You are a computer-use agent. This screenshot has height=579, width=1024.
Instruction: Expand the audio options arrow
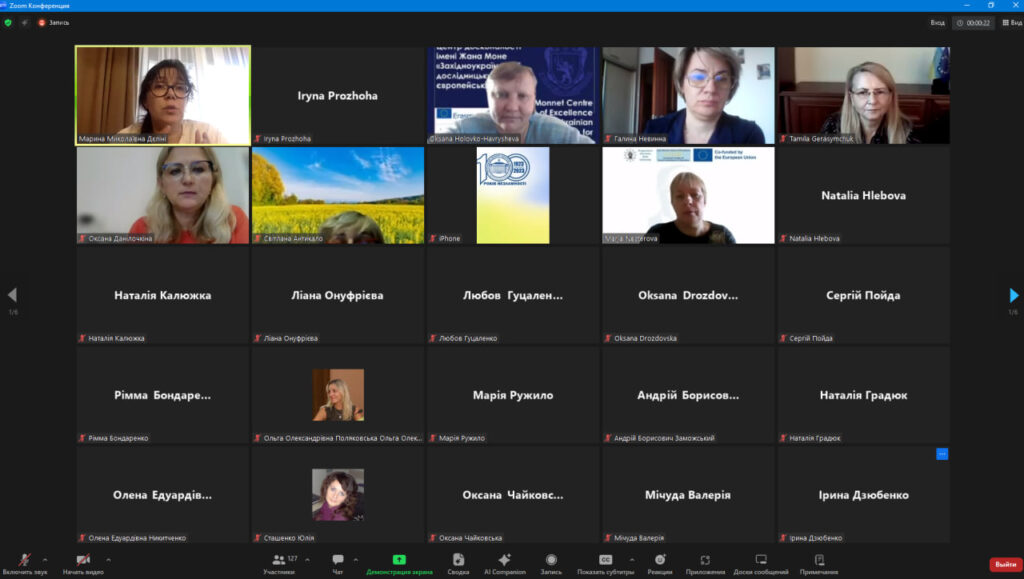point(46,559)
